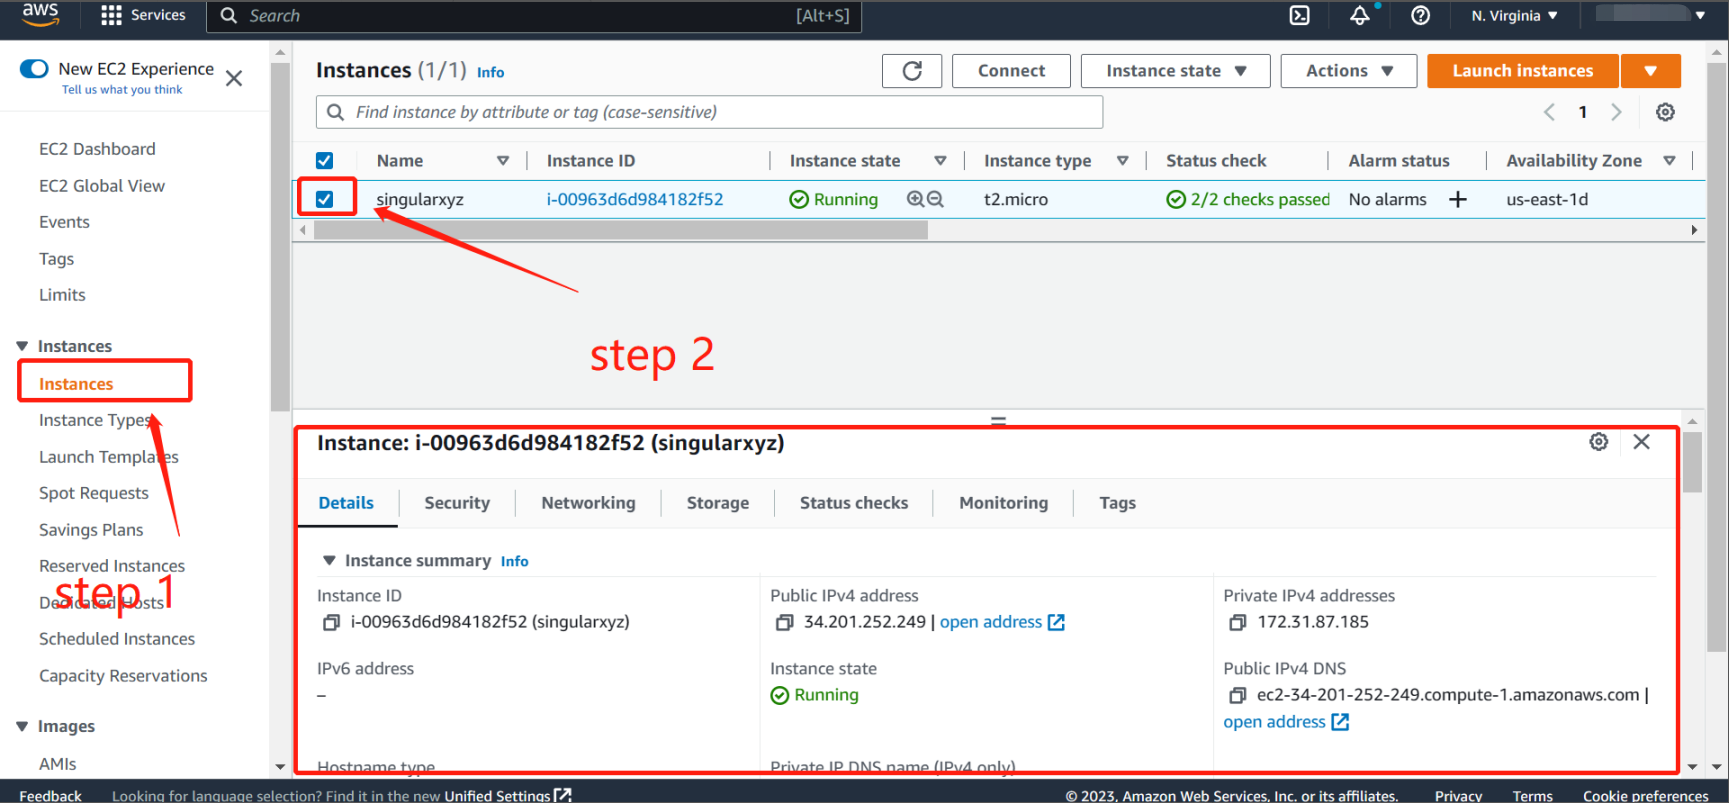1729x803 pixels.
Task: Copy the public IPv4 address
Action: 785,623
